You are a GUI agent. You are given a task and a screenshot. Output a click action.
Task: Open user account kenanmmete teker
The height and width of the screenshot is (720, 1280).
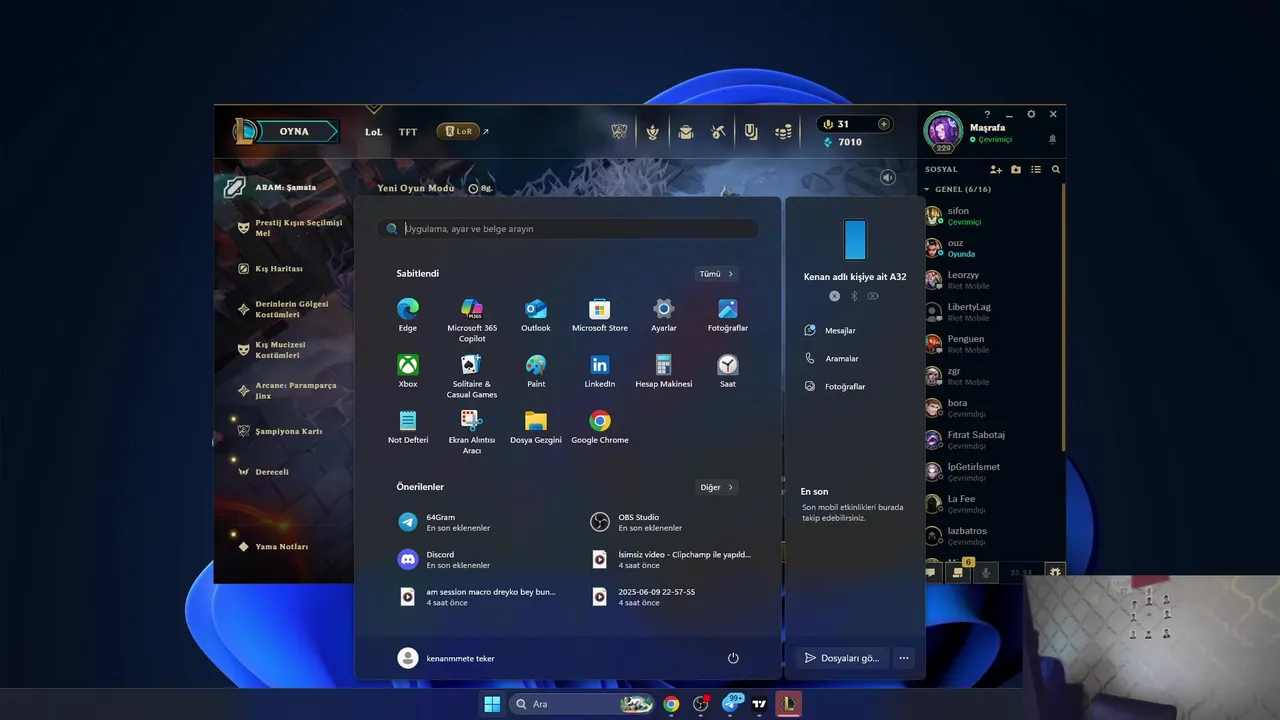pyautogui.click(x=446, y=658)
